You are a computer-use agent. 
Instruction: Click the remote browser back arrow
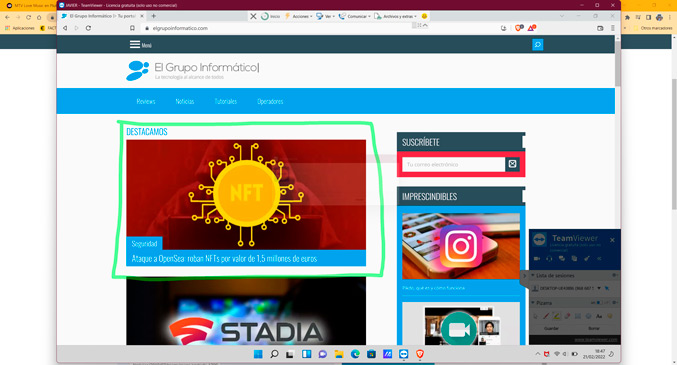(x=65, y=28)
